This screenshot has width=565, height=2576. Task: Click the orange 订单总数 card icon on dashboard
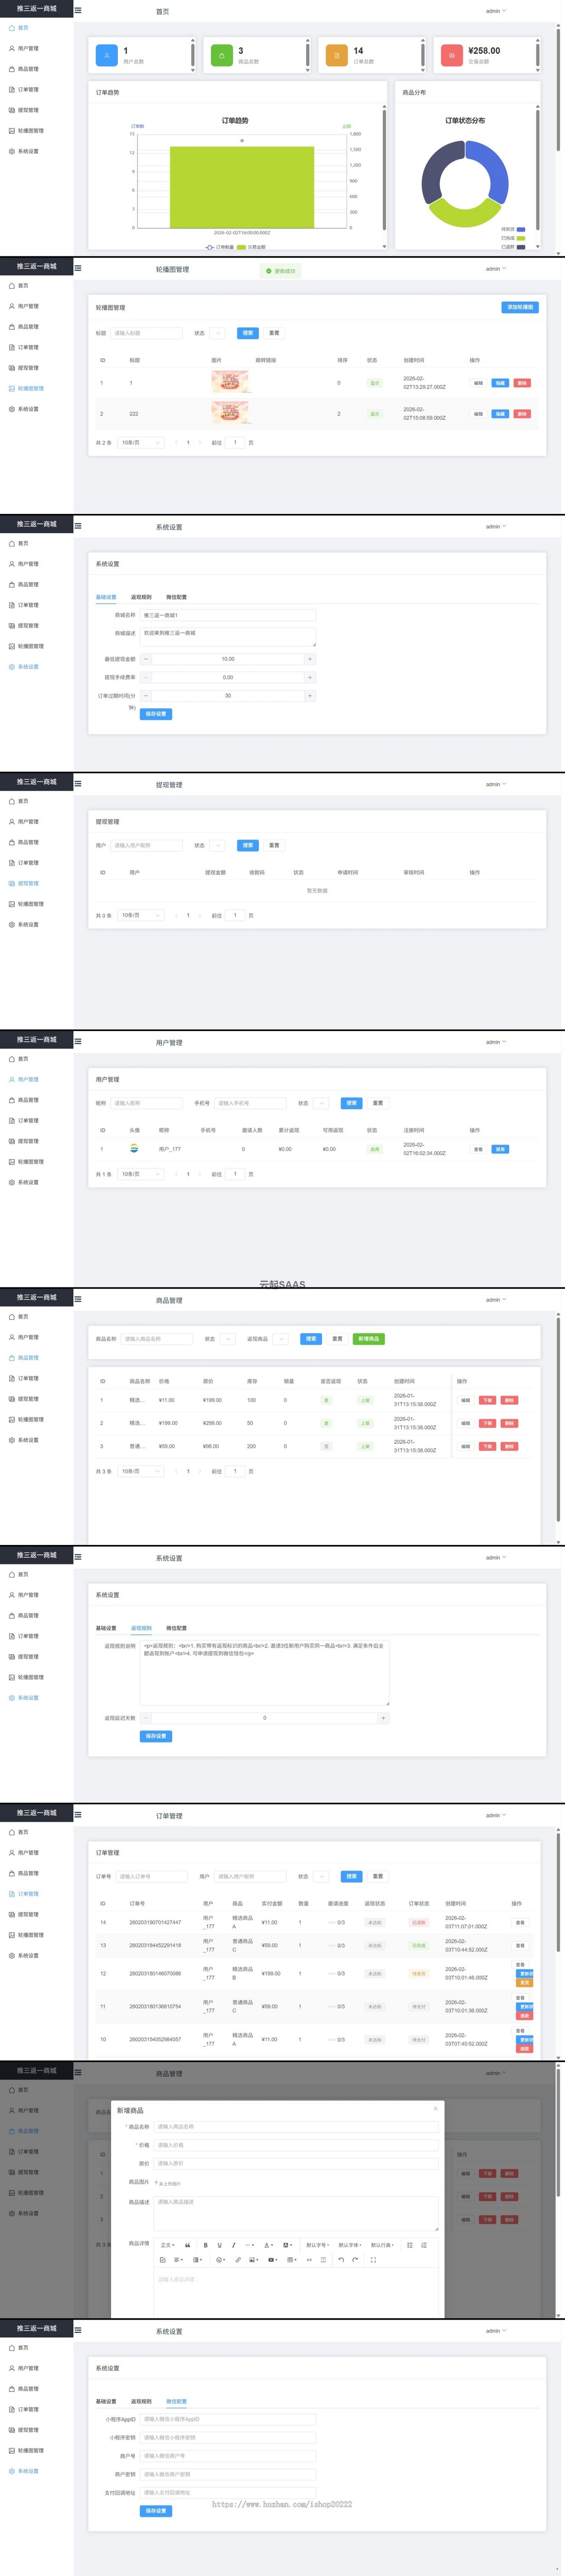pos(337,55)
